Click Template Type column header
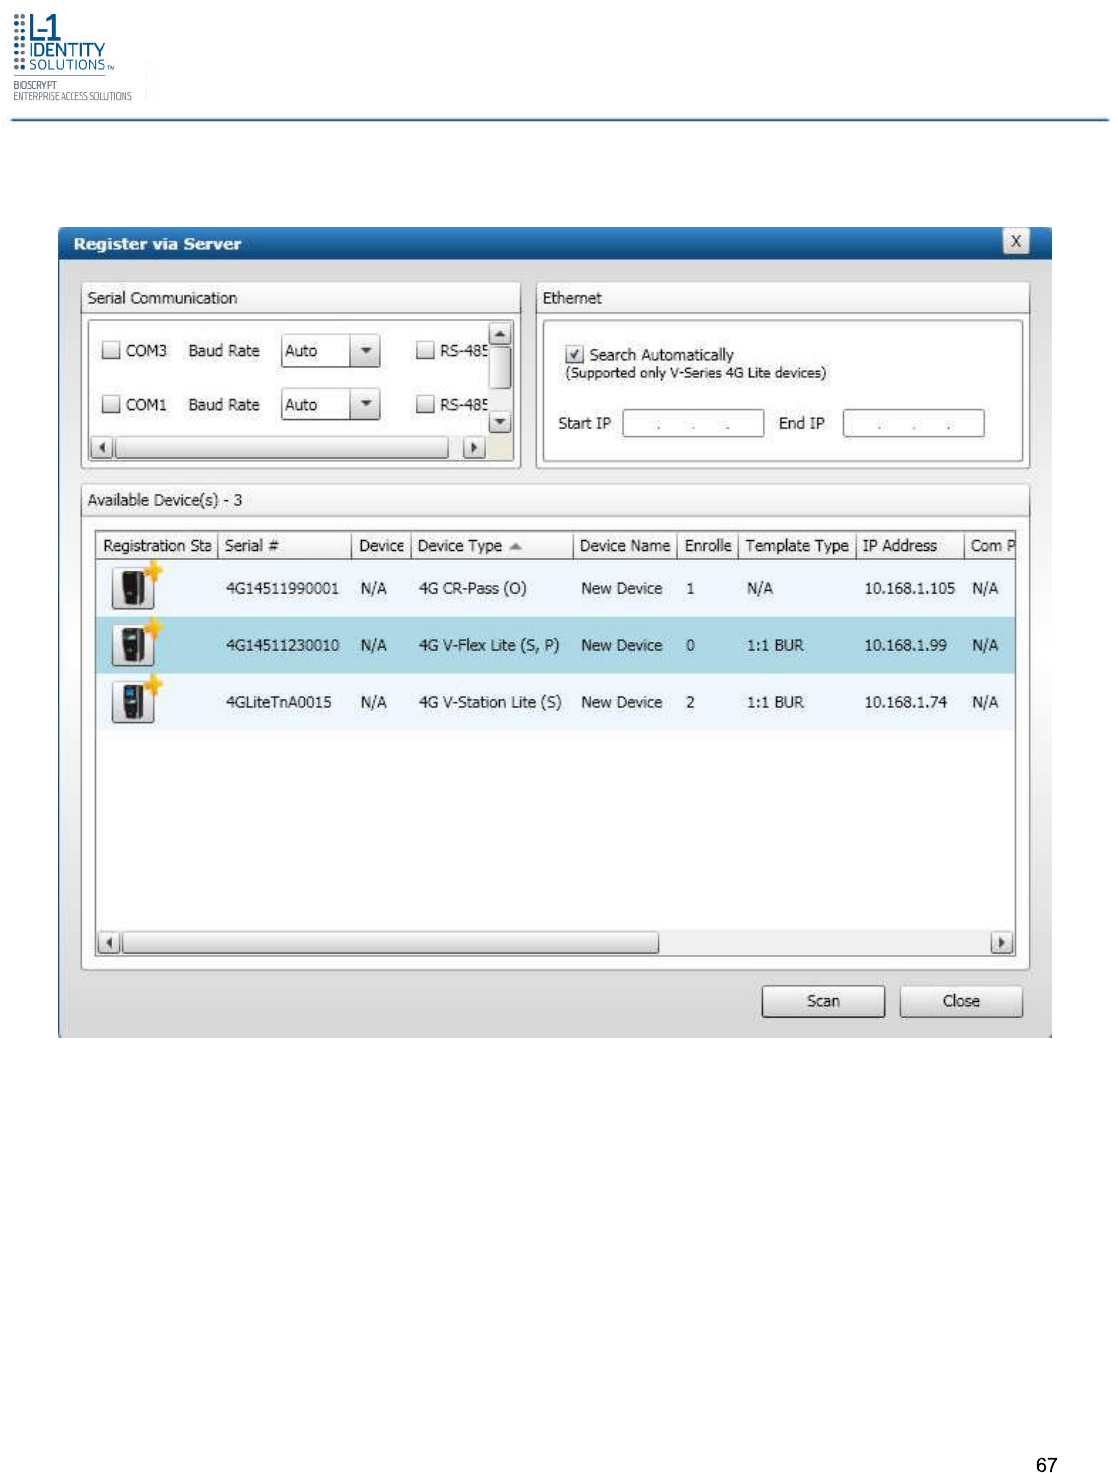 (x=797, y=546)
